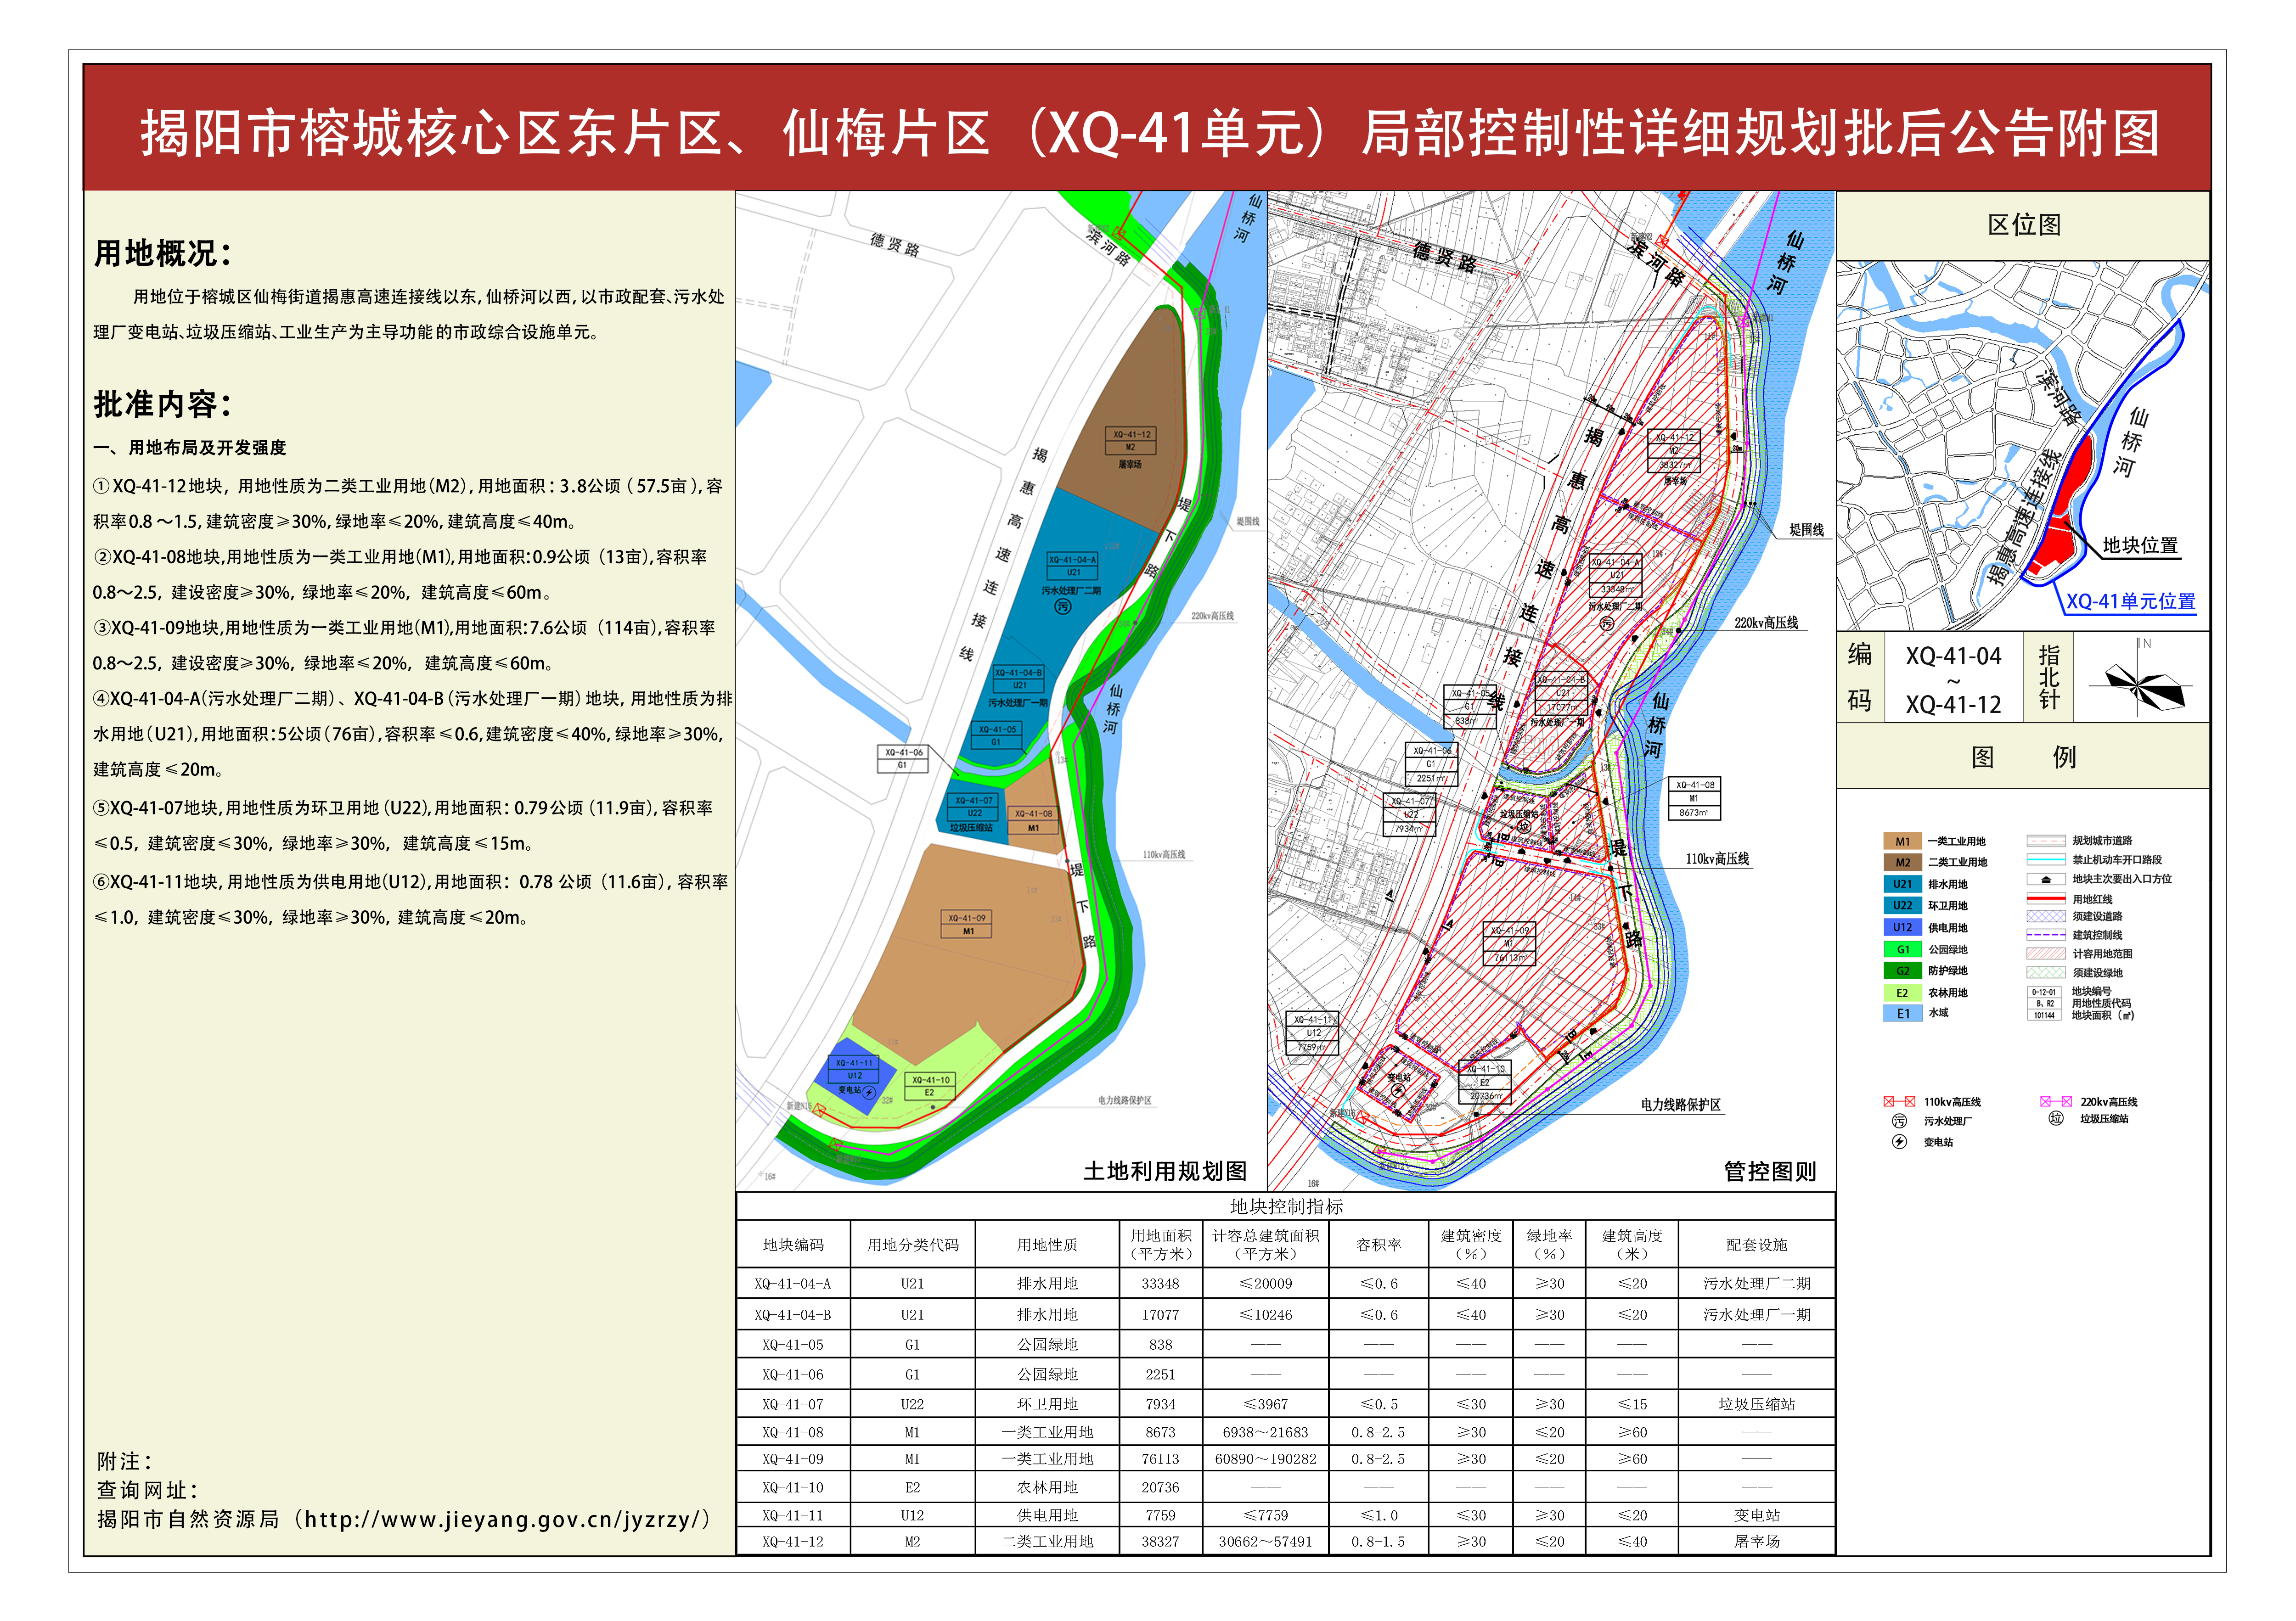Viewport: 2296px width, 1621px height.
Task: Click the 一、用地布局及开发强度 subheading
Action: click(x=190, y=448)
